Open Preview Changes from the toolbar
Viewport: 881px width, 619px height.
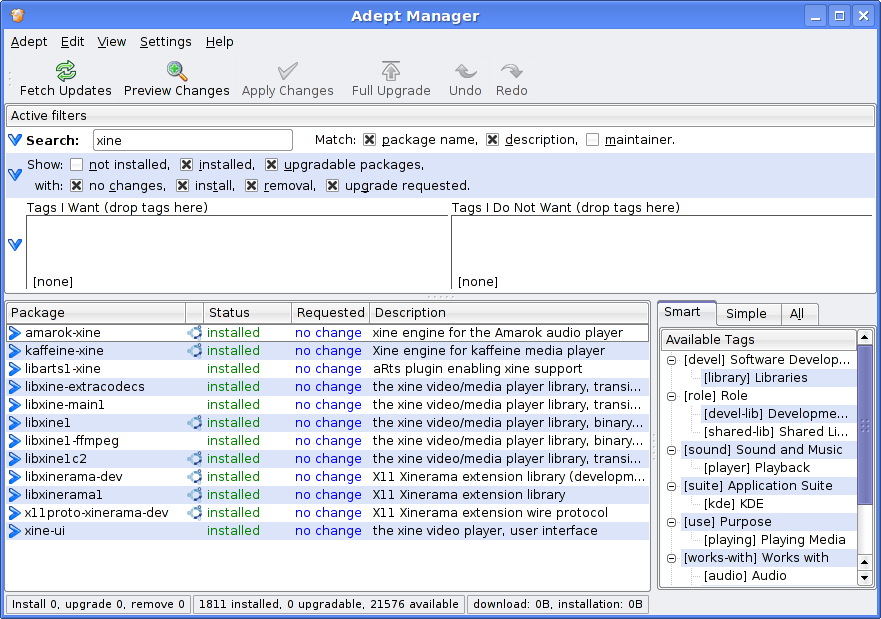click(x=177, y=71)
